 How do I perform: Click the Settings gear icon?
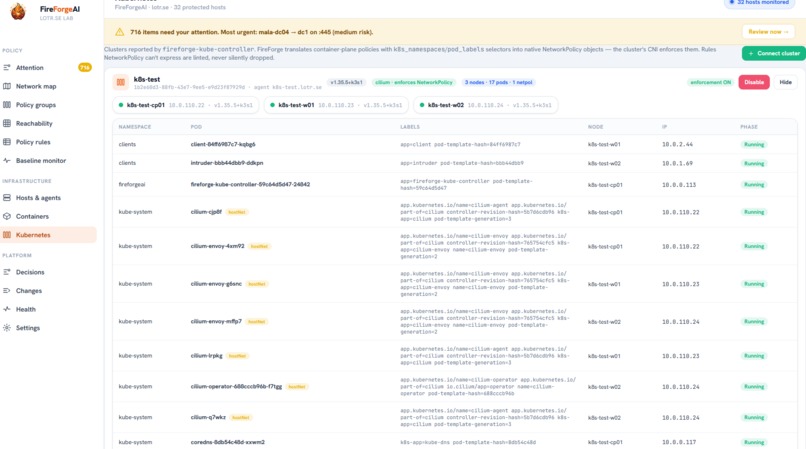(x=7, y=328)
